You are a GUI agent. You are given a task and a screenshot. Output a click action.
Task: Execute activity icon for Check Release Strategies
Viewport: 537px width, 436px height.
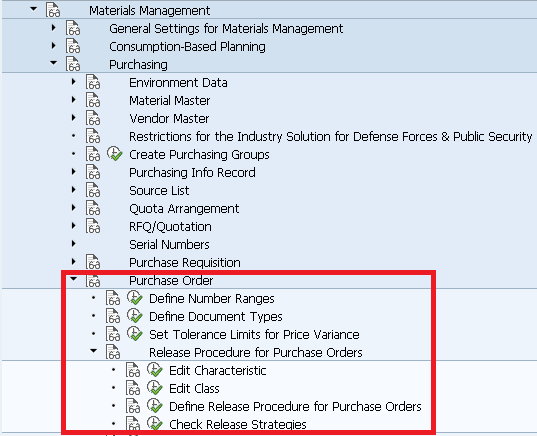[155, 423]
